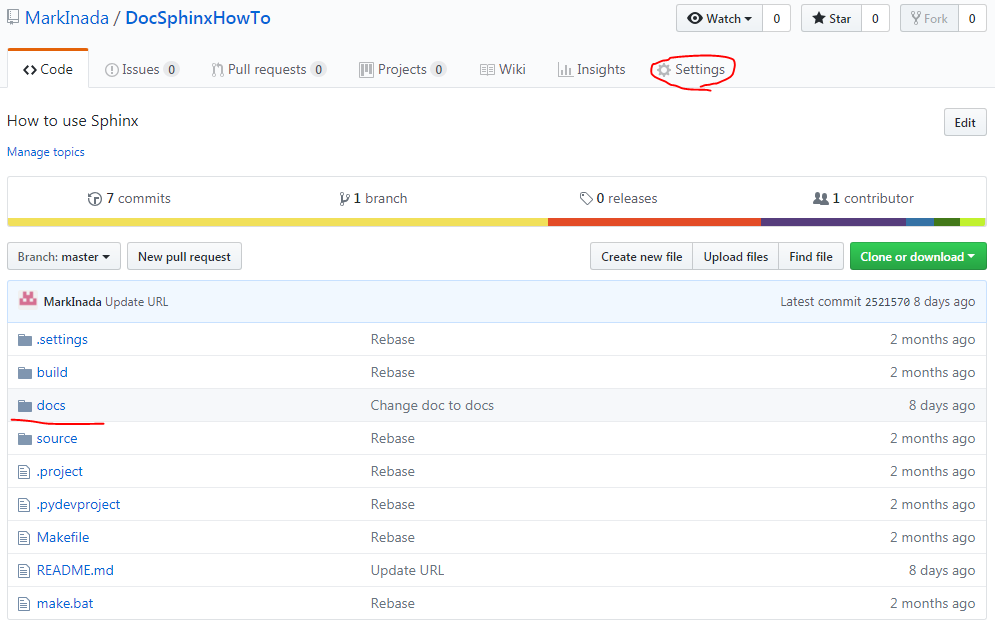Viewport: 995px width, 624px height.
Task: Open the Insights tab
Action: pyautogui.click(x=591, y=69)
